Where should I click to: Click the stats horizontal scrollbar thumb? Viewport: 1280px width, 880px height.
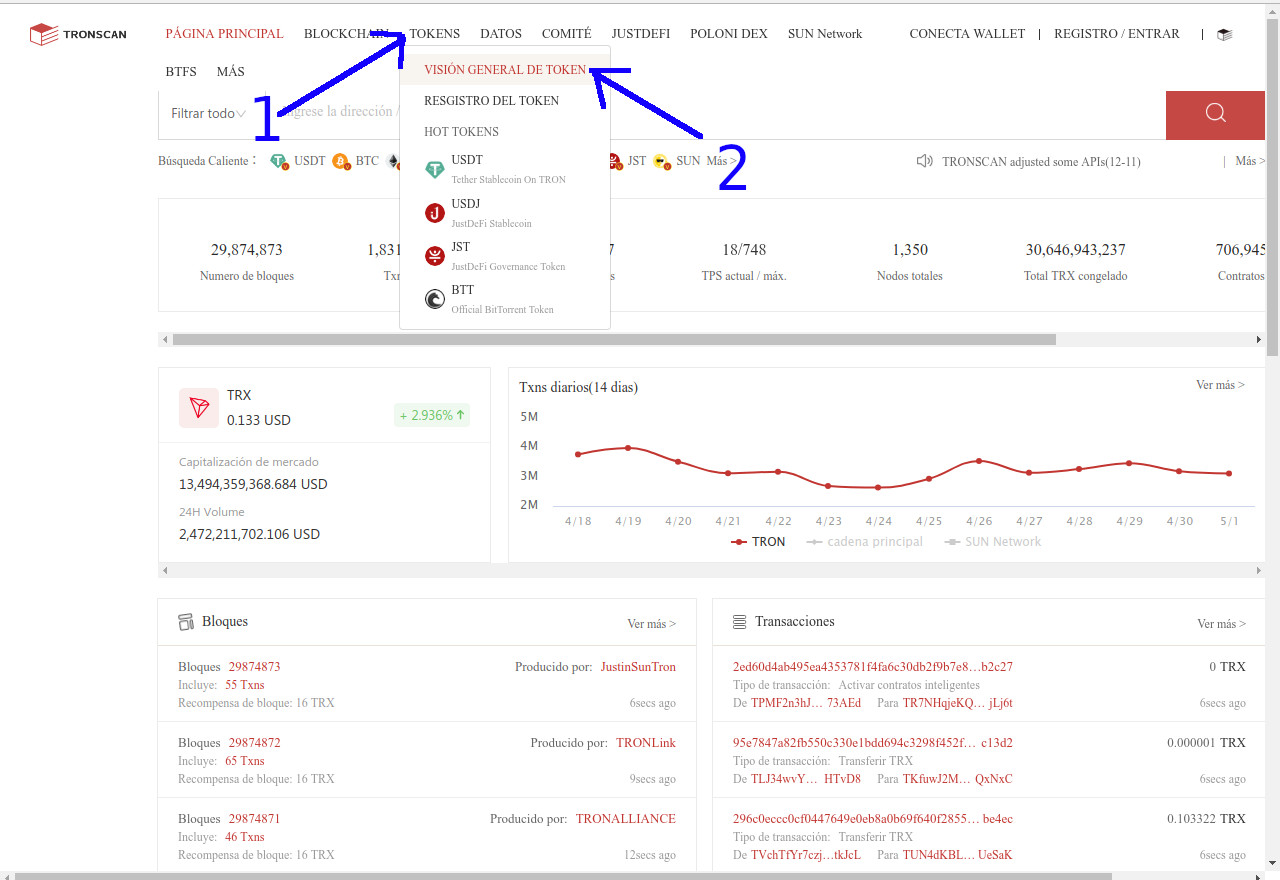(614, 340)
